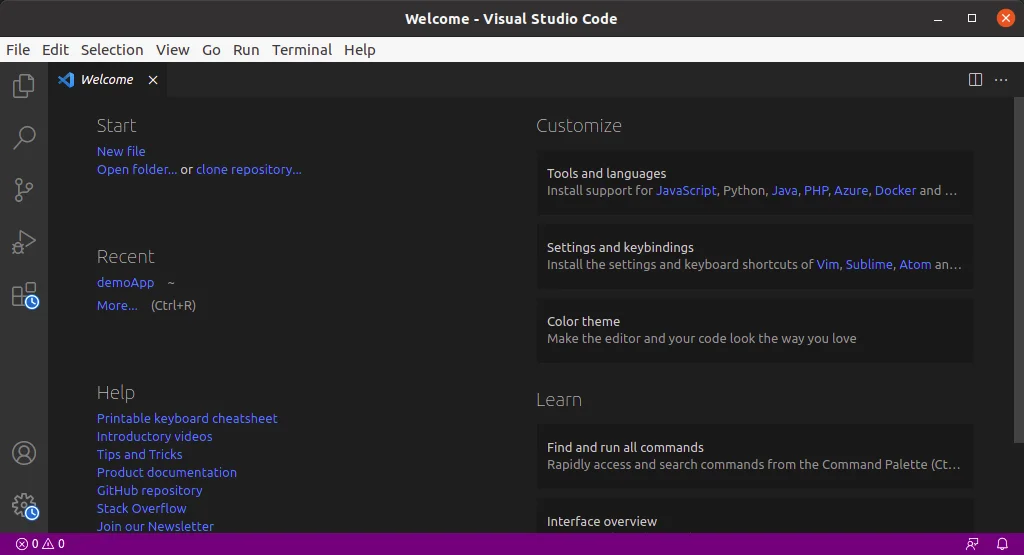Open the demoApp recent folder
Image resolution: width=1024 pixels, height=555 pixels.
125,282
